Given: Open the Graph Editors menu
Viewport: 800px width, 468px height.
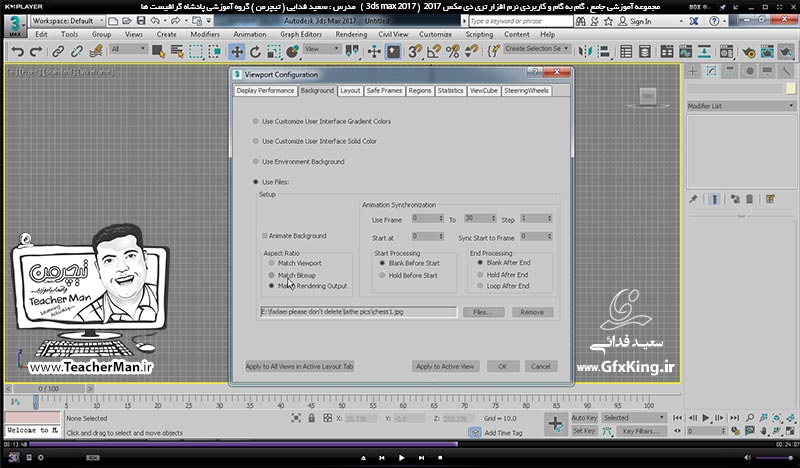Looking at the screenshot, I should pos(301,34).
